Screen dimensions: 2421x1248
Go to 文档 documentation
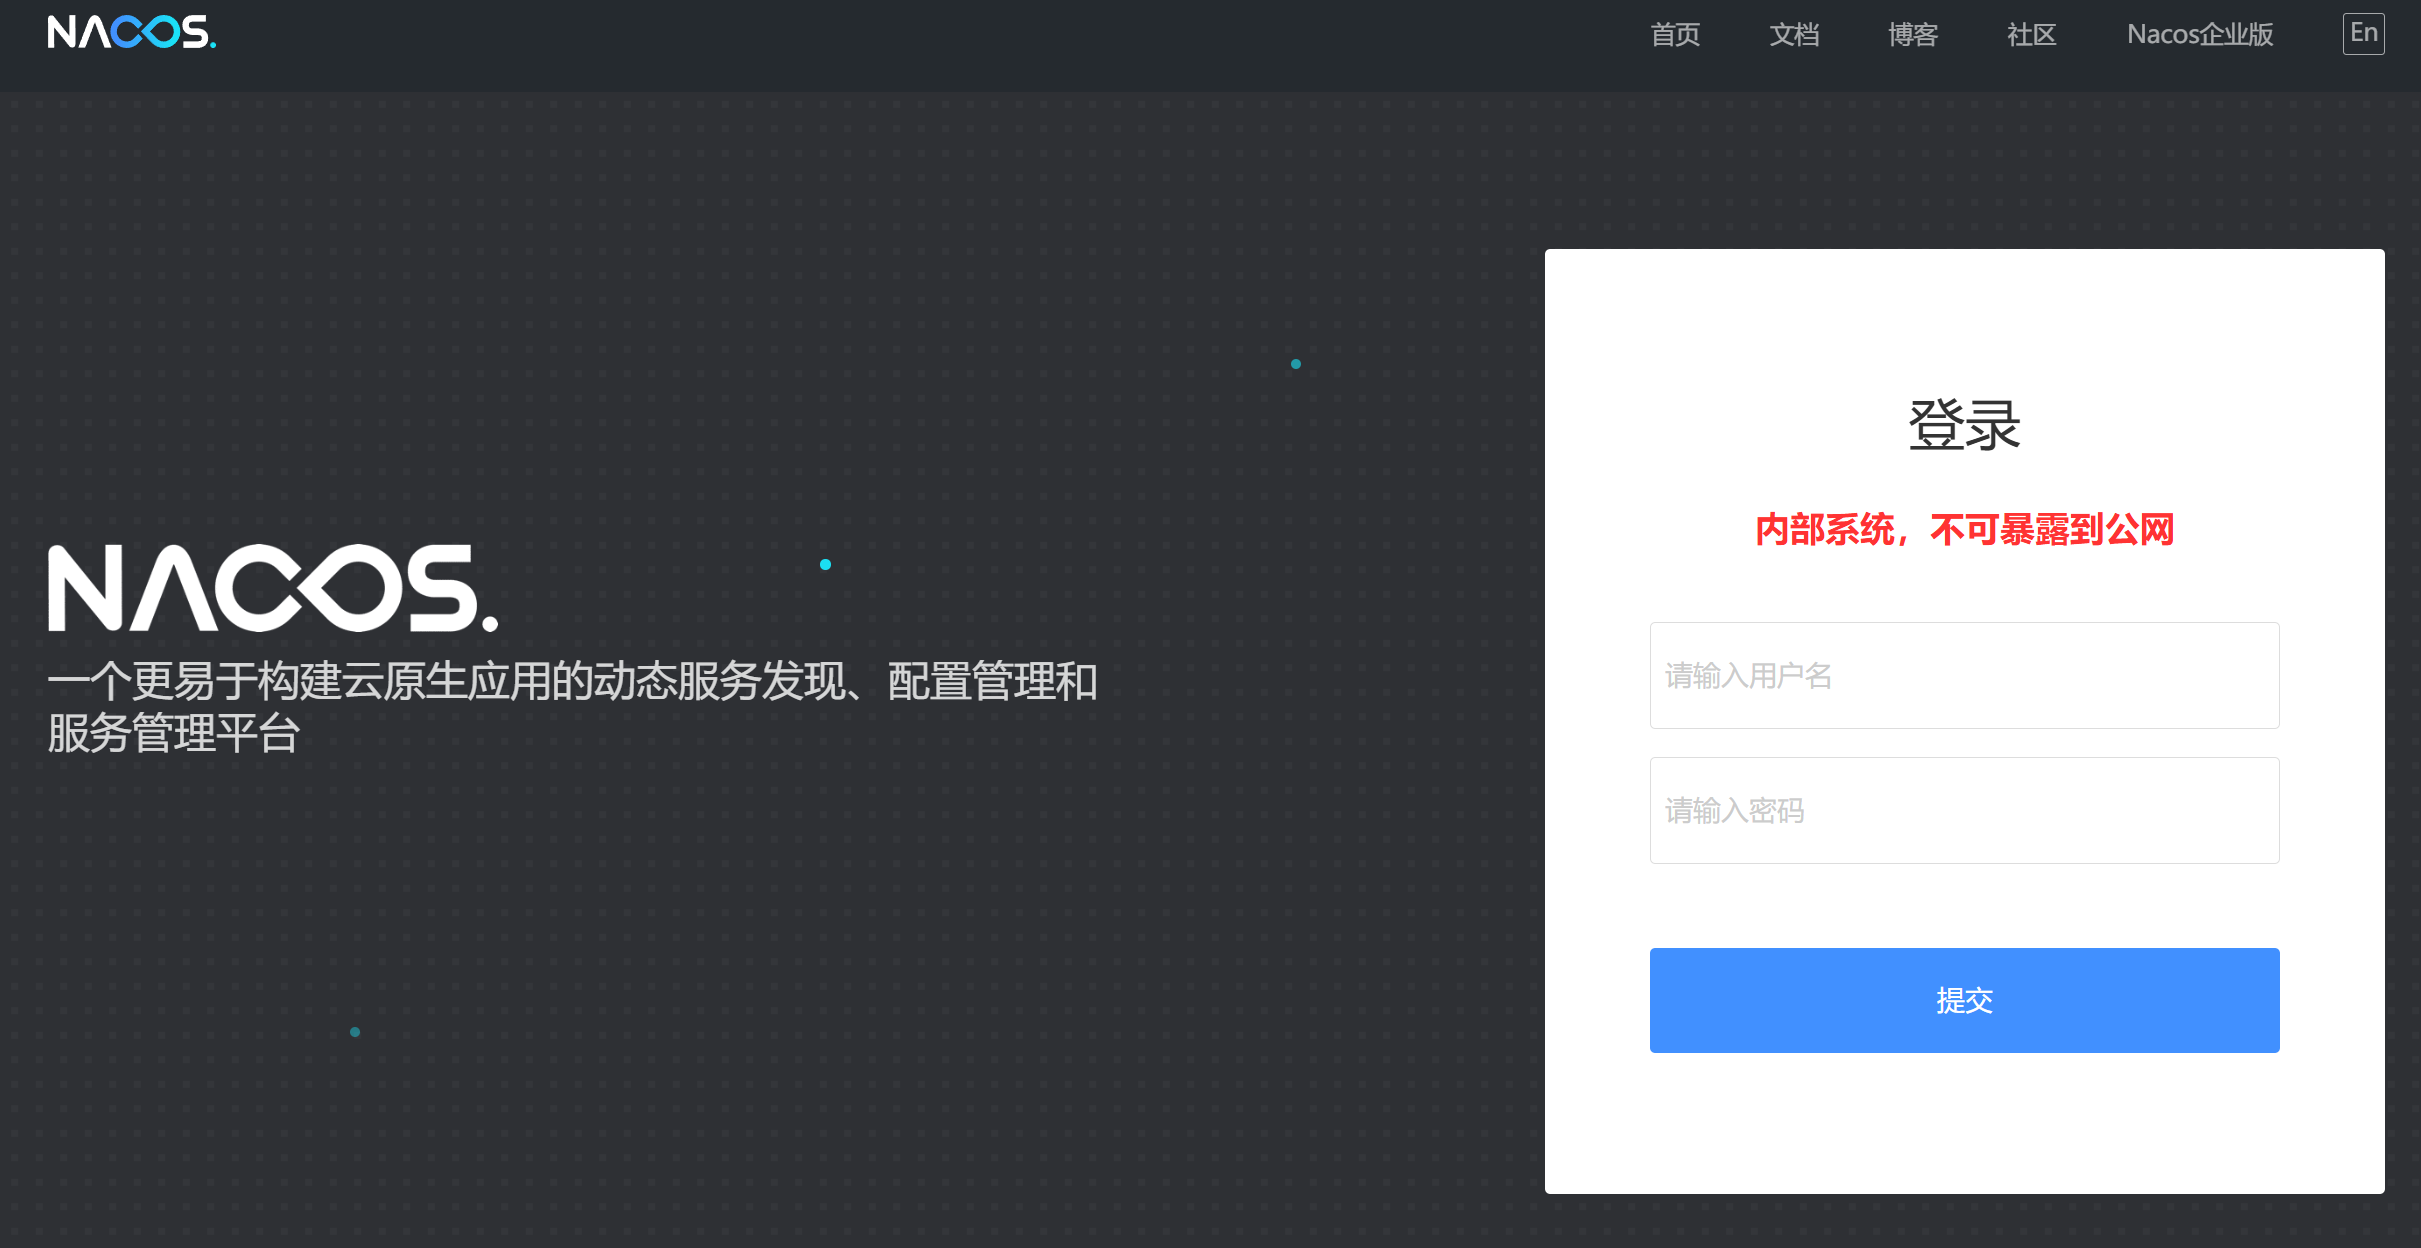[1794, 35]
